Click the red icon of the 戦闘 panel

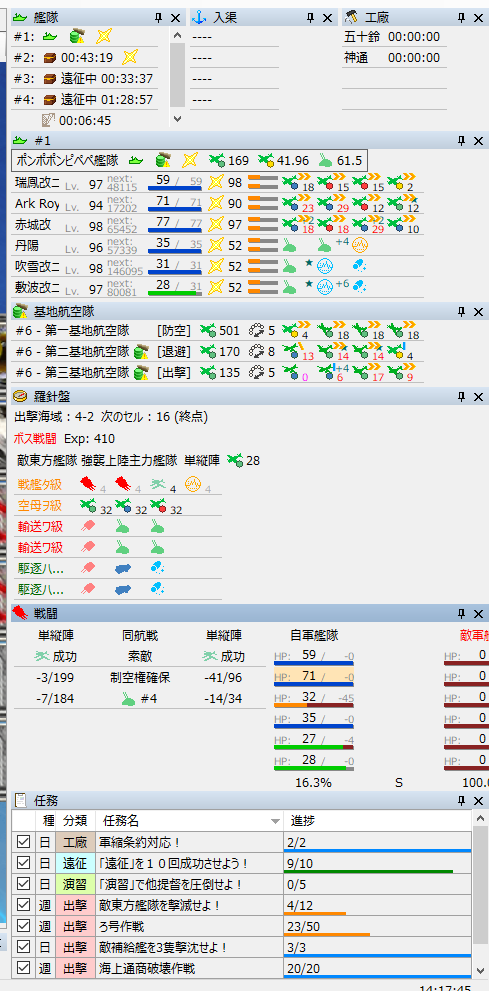click(20, 613)
